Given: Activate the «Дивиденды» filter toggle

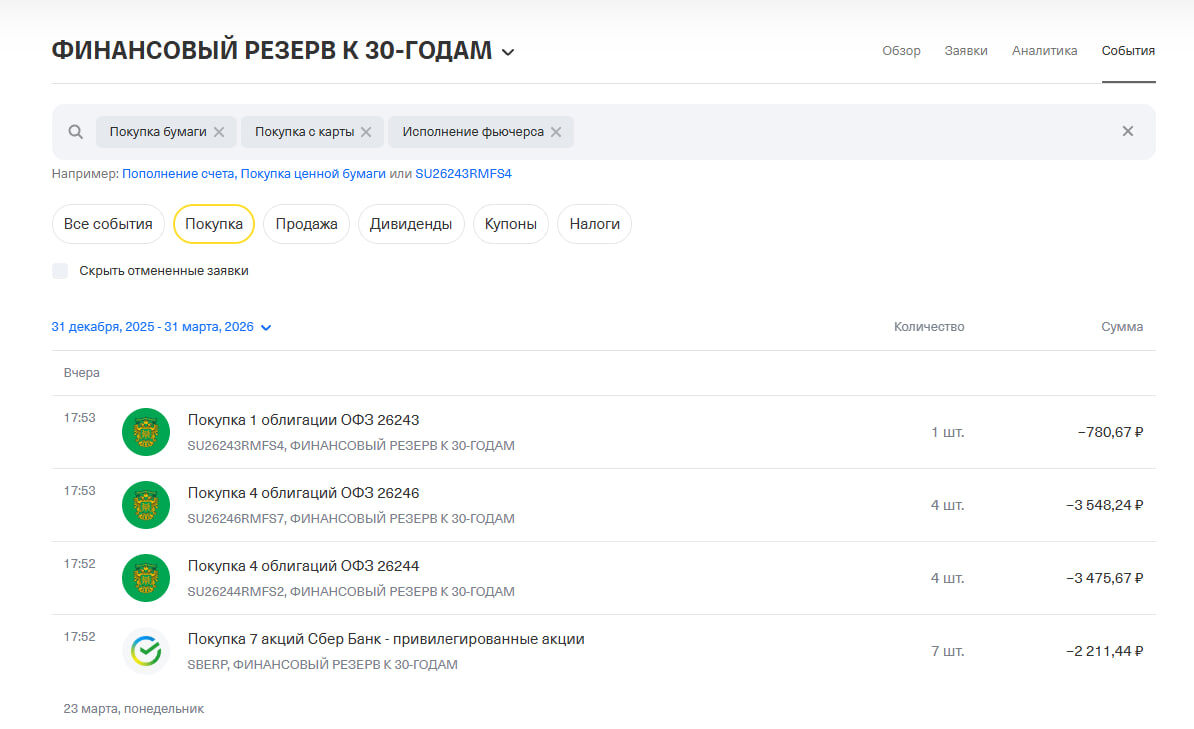Looking at the screenshot, I should coord(411,224).
